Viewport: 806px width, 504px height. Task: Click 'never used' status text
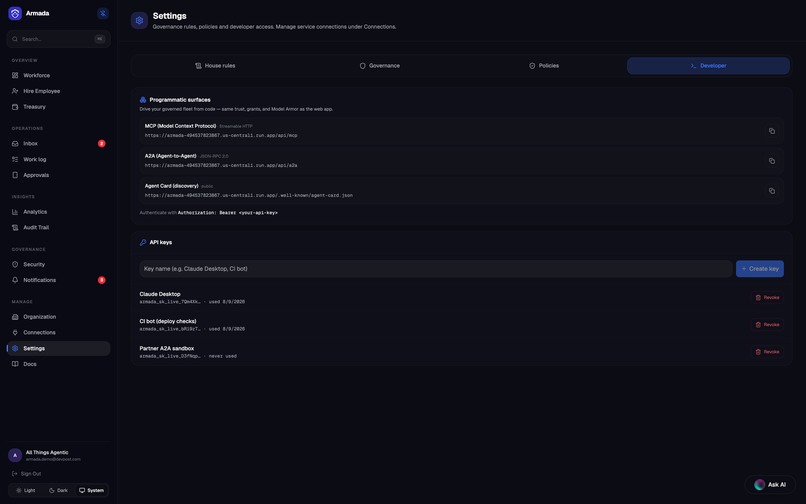pos(223,356)
